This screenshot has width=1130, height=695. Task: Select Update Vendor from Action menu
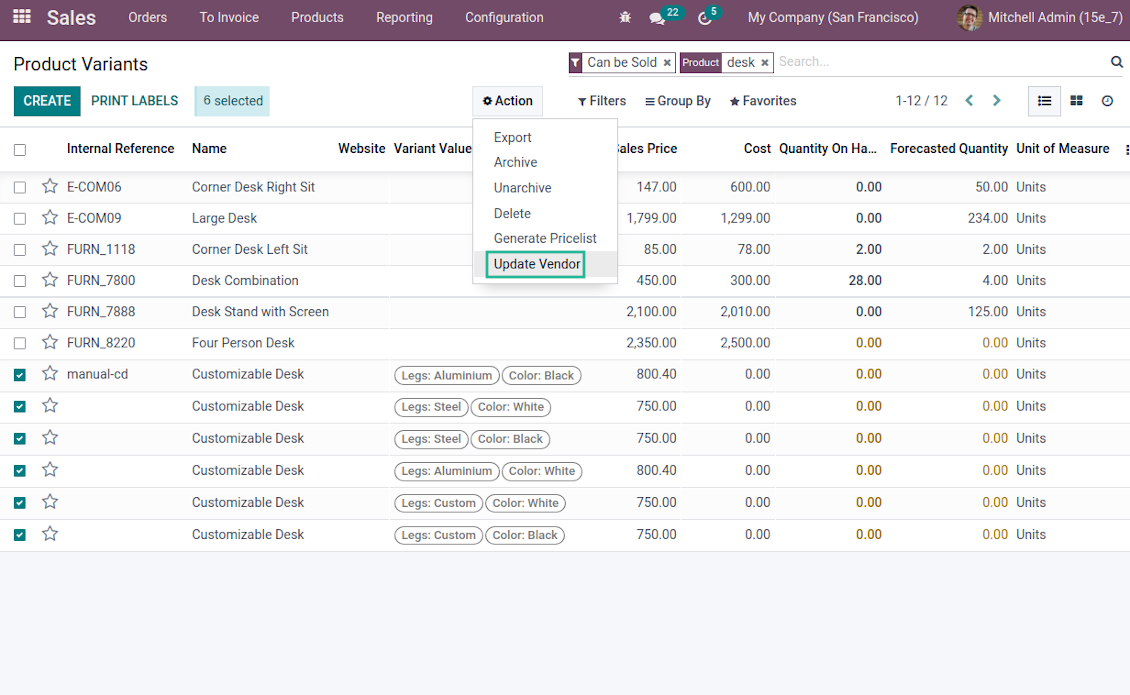(536, 264)
